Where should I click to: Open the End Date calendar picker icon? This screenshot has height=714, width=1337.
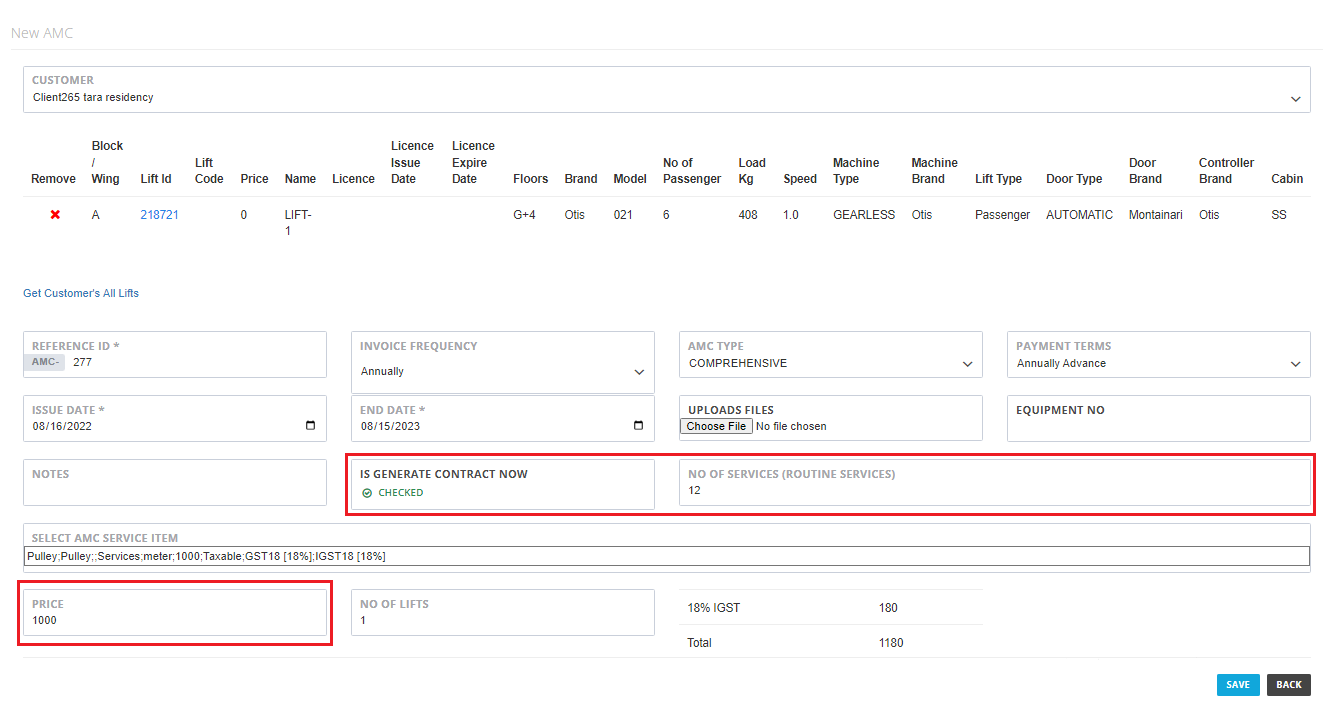(639, 426)
